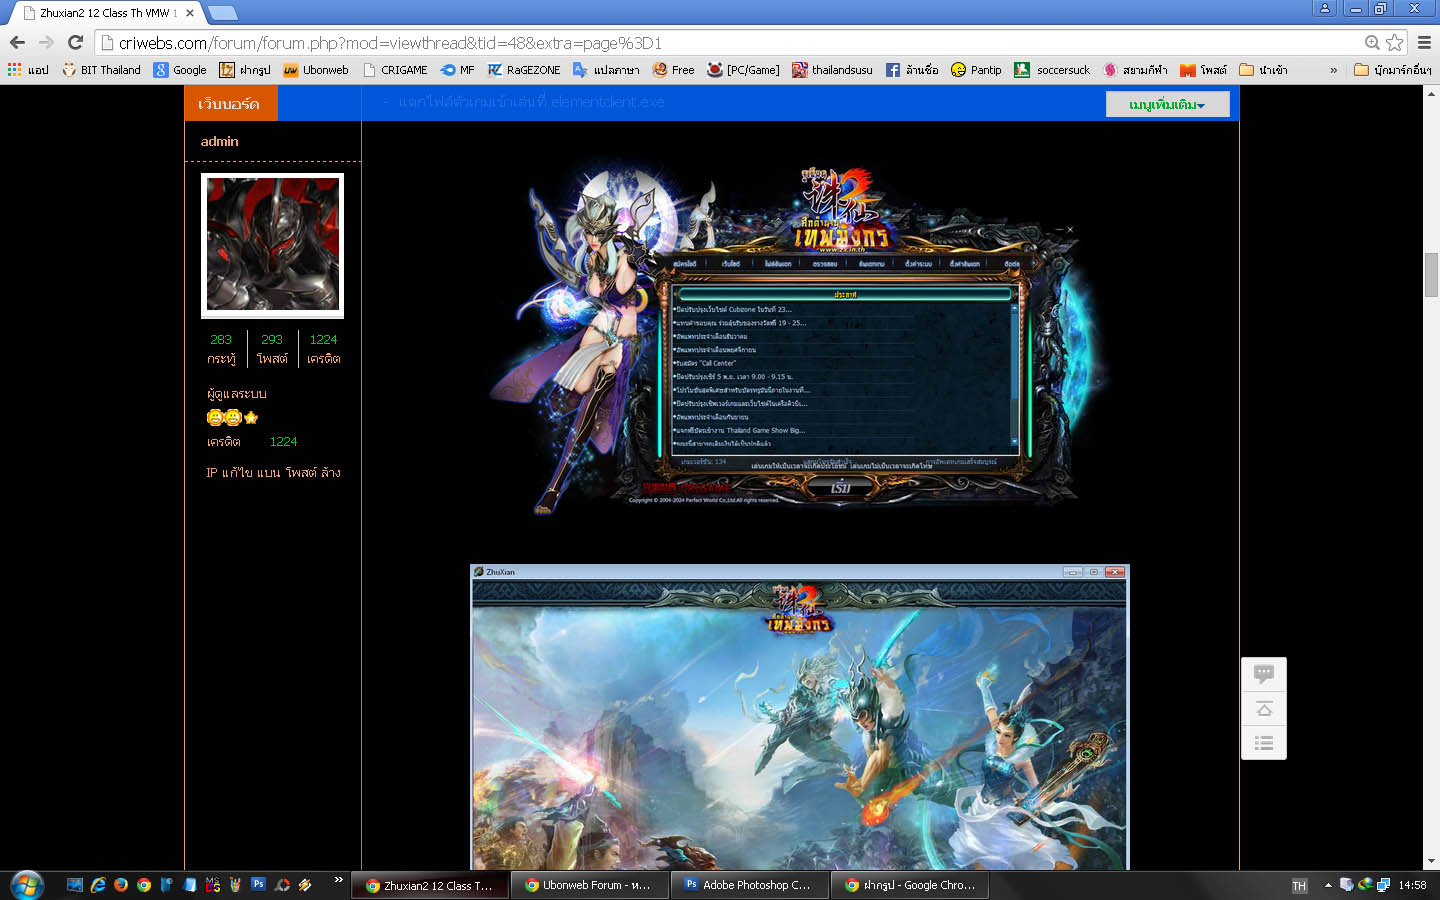The image size is (1440, 900).
Task: Open the other bookmarks folder on the right
Action: 1393,70
